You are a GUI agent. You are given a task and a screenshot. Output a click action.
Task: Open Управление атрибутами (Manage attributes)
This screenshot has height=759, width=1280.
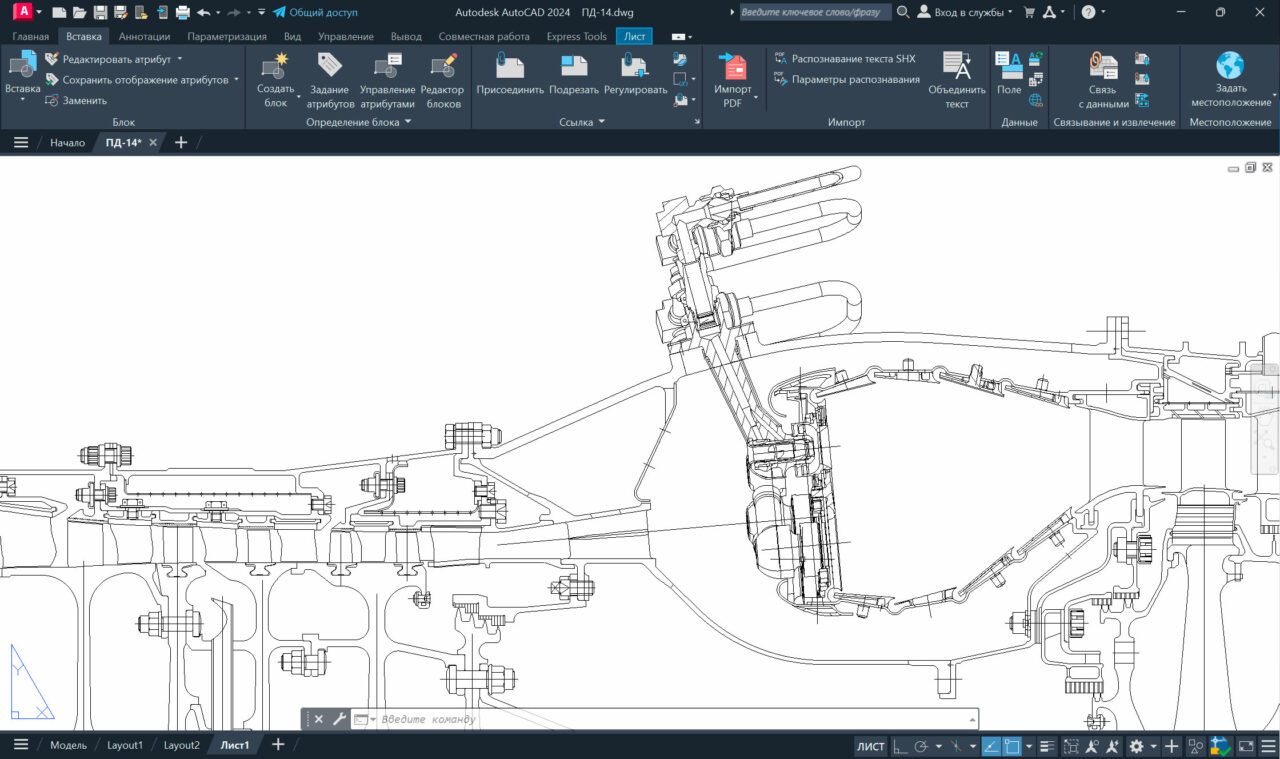point(387,67)
